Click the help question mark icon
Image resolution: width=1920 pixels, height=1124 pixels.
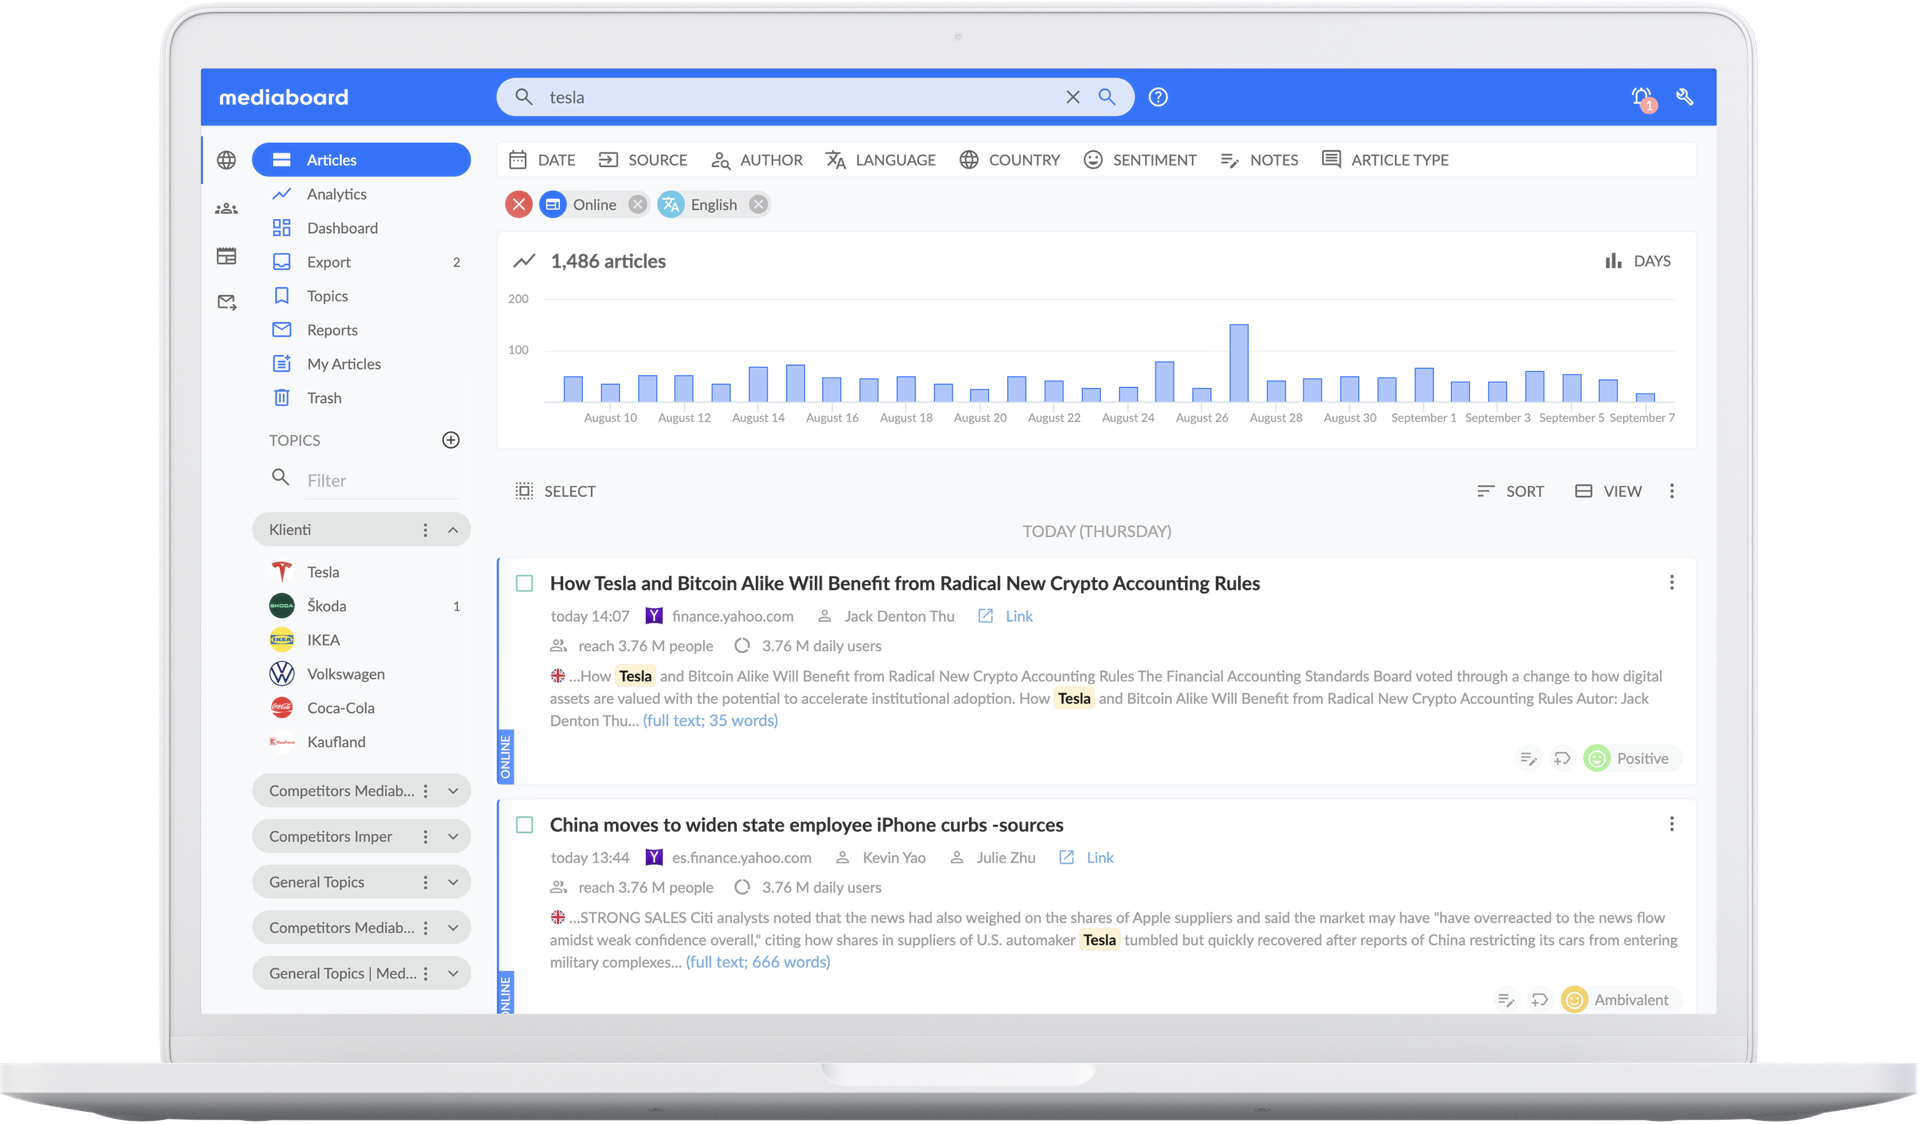tap(1158, 97)
